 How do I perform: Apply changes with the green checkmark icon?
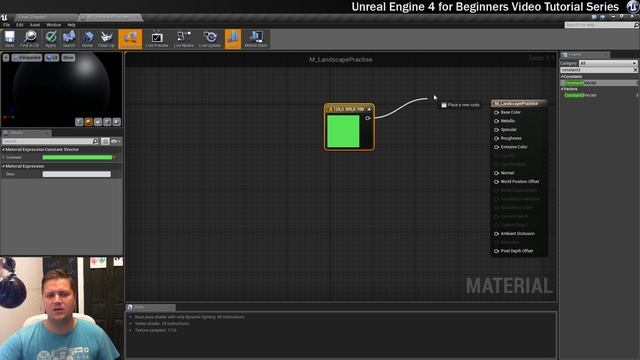[51, 39]
